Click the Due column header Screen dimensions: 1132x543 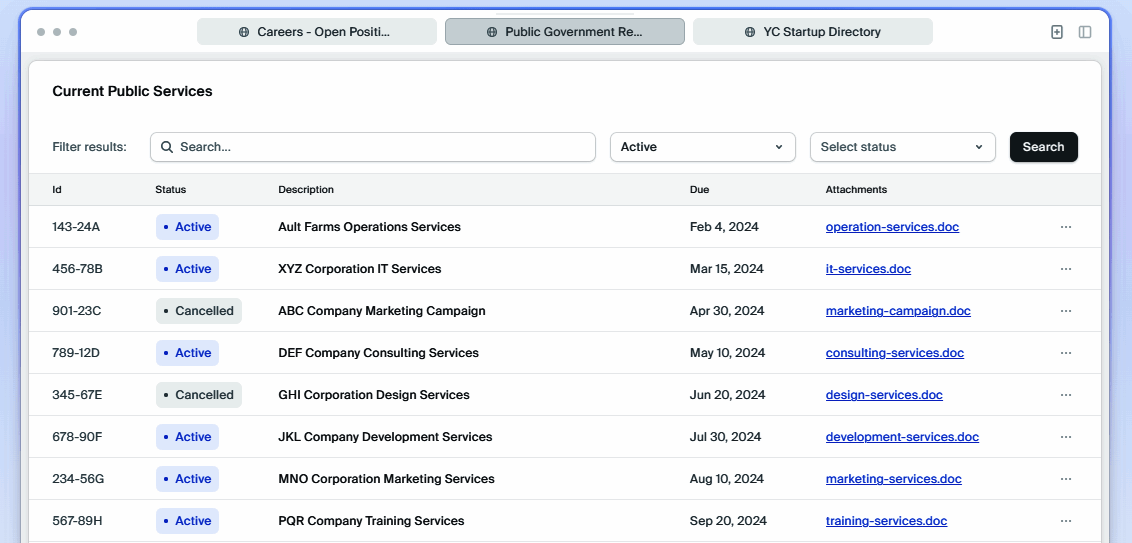click(699, 190)
